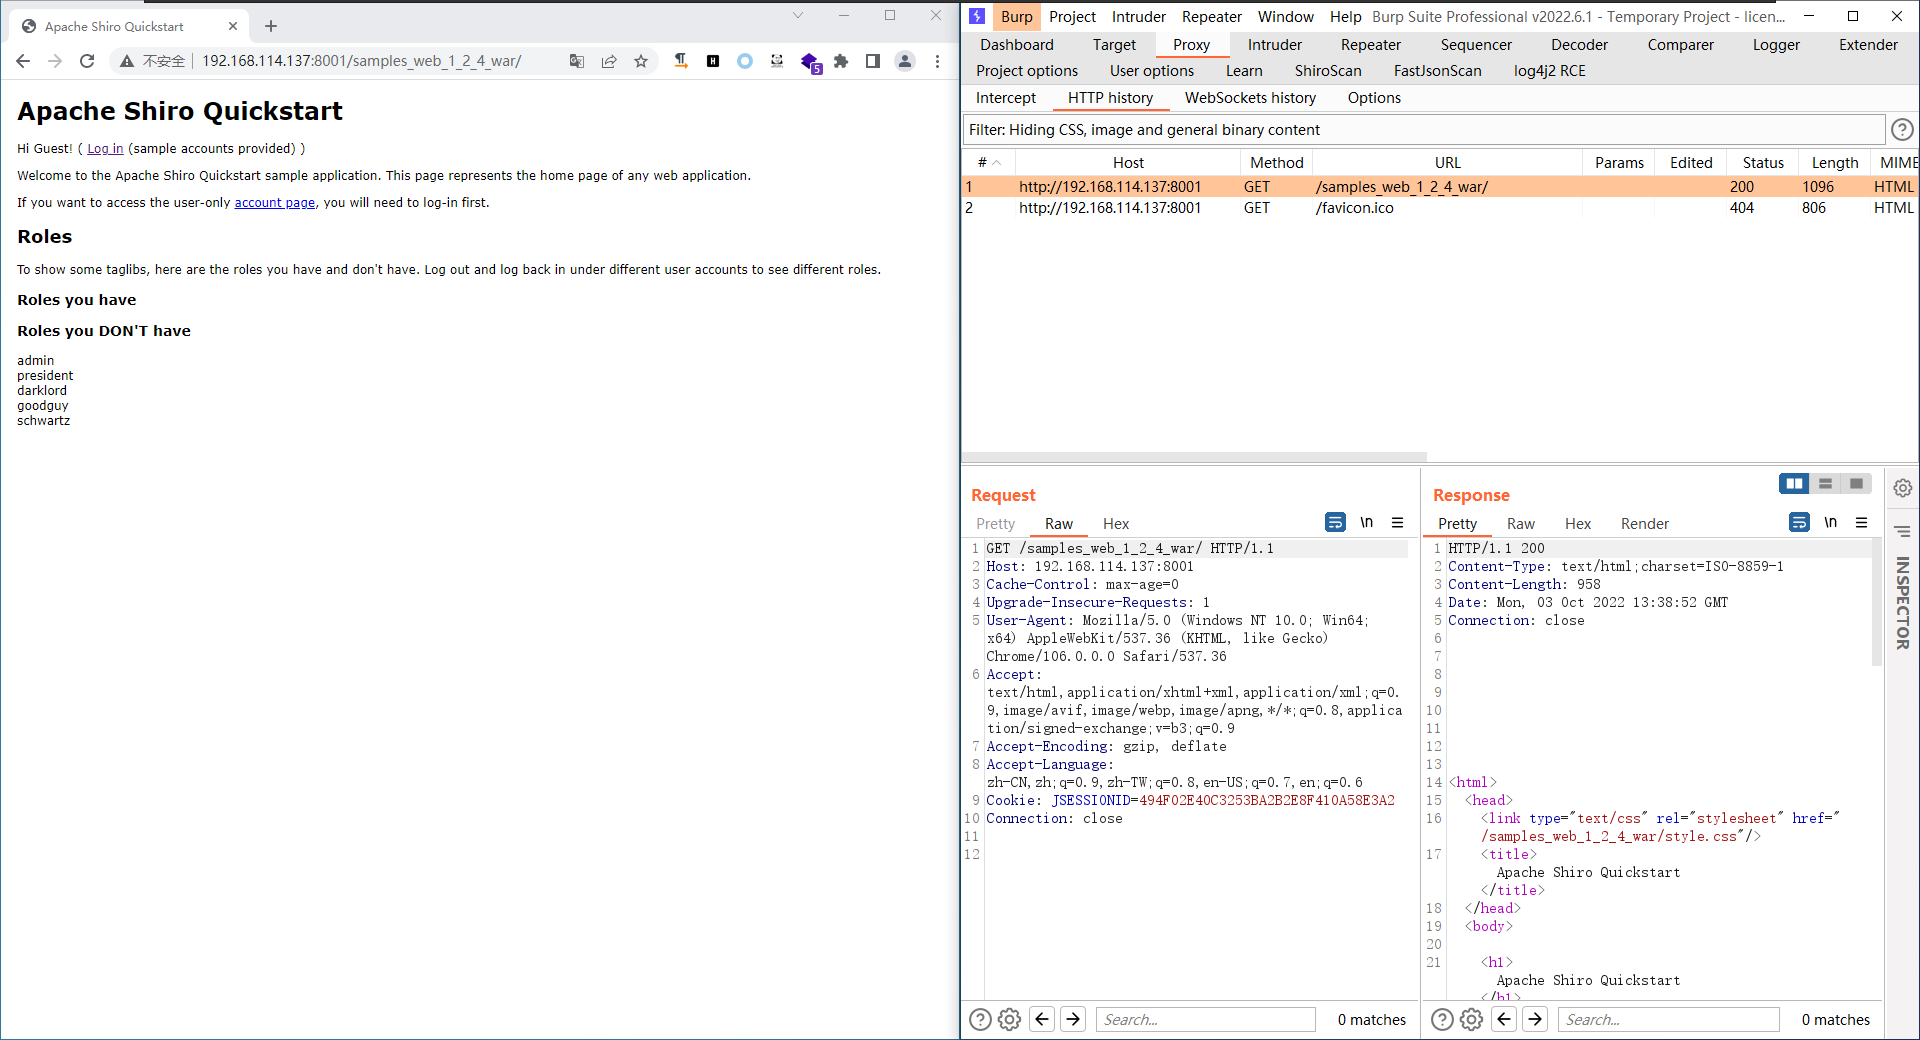Go to next response search match
The width and height of the screenshot is (1920, 1040).
click(x=1535, y=1019)
